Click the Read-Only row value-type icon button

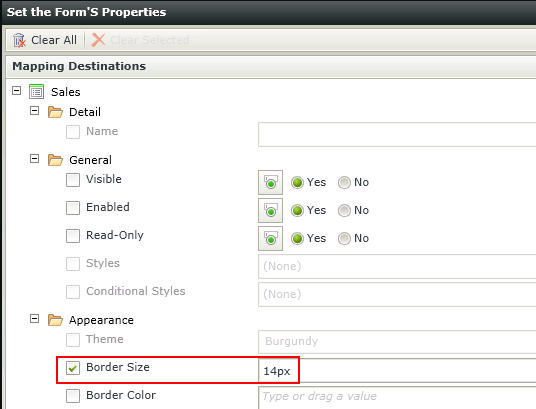270,238
